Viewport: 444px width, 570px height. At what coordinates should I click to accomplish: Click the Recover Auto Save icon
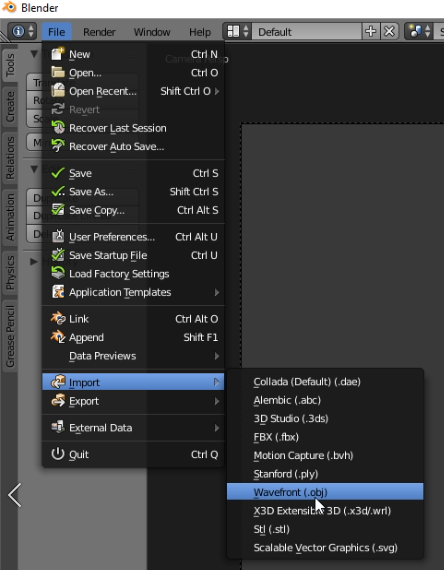(57, 146)
